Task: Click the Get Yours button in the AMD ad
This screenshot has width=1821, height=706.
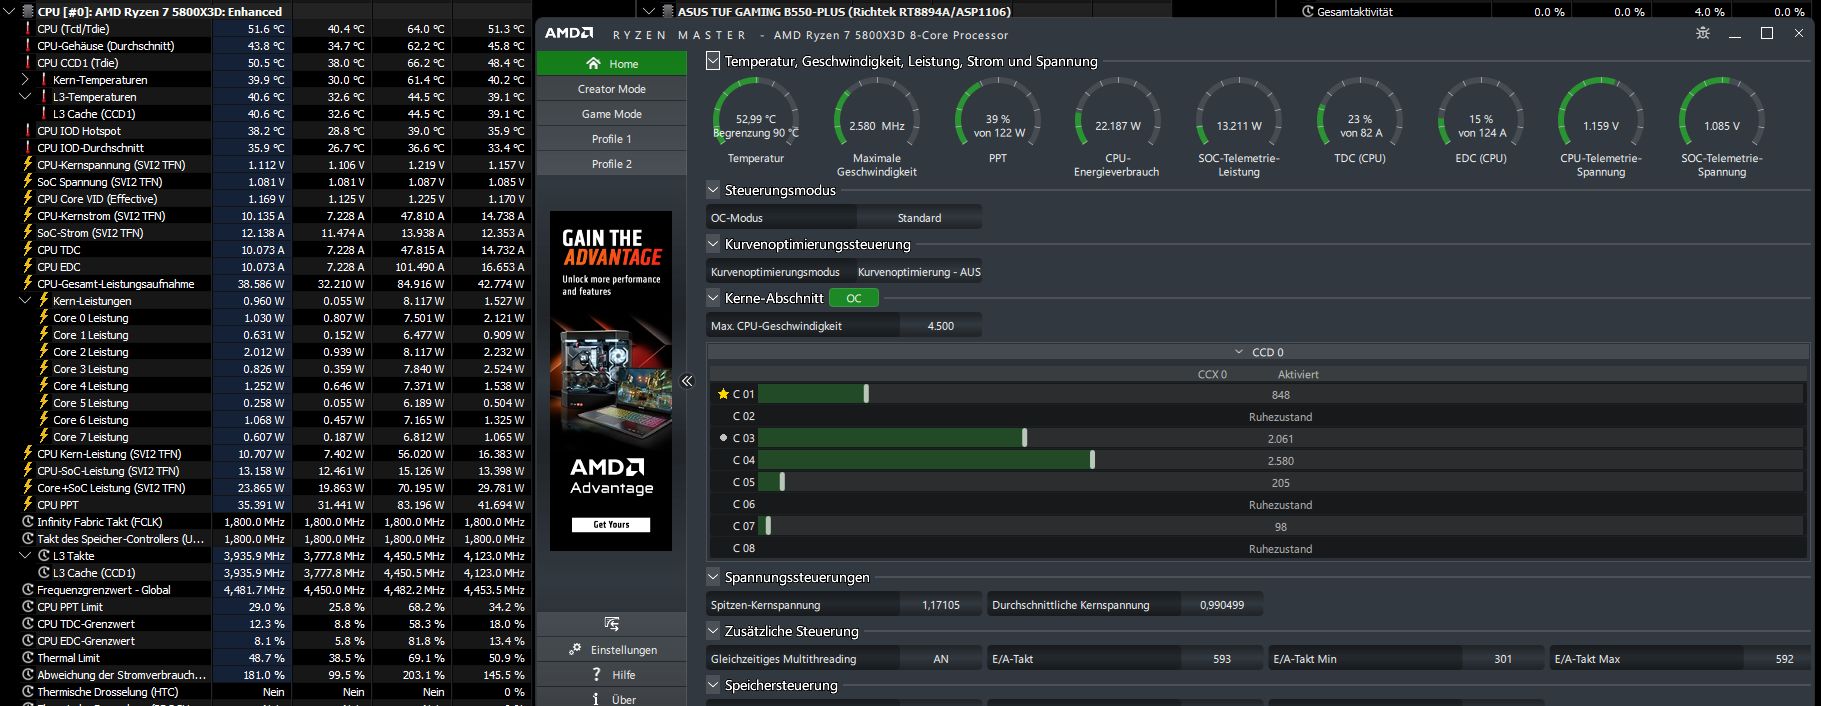Action: [x=611, y=524]
